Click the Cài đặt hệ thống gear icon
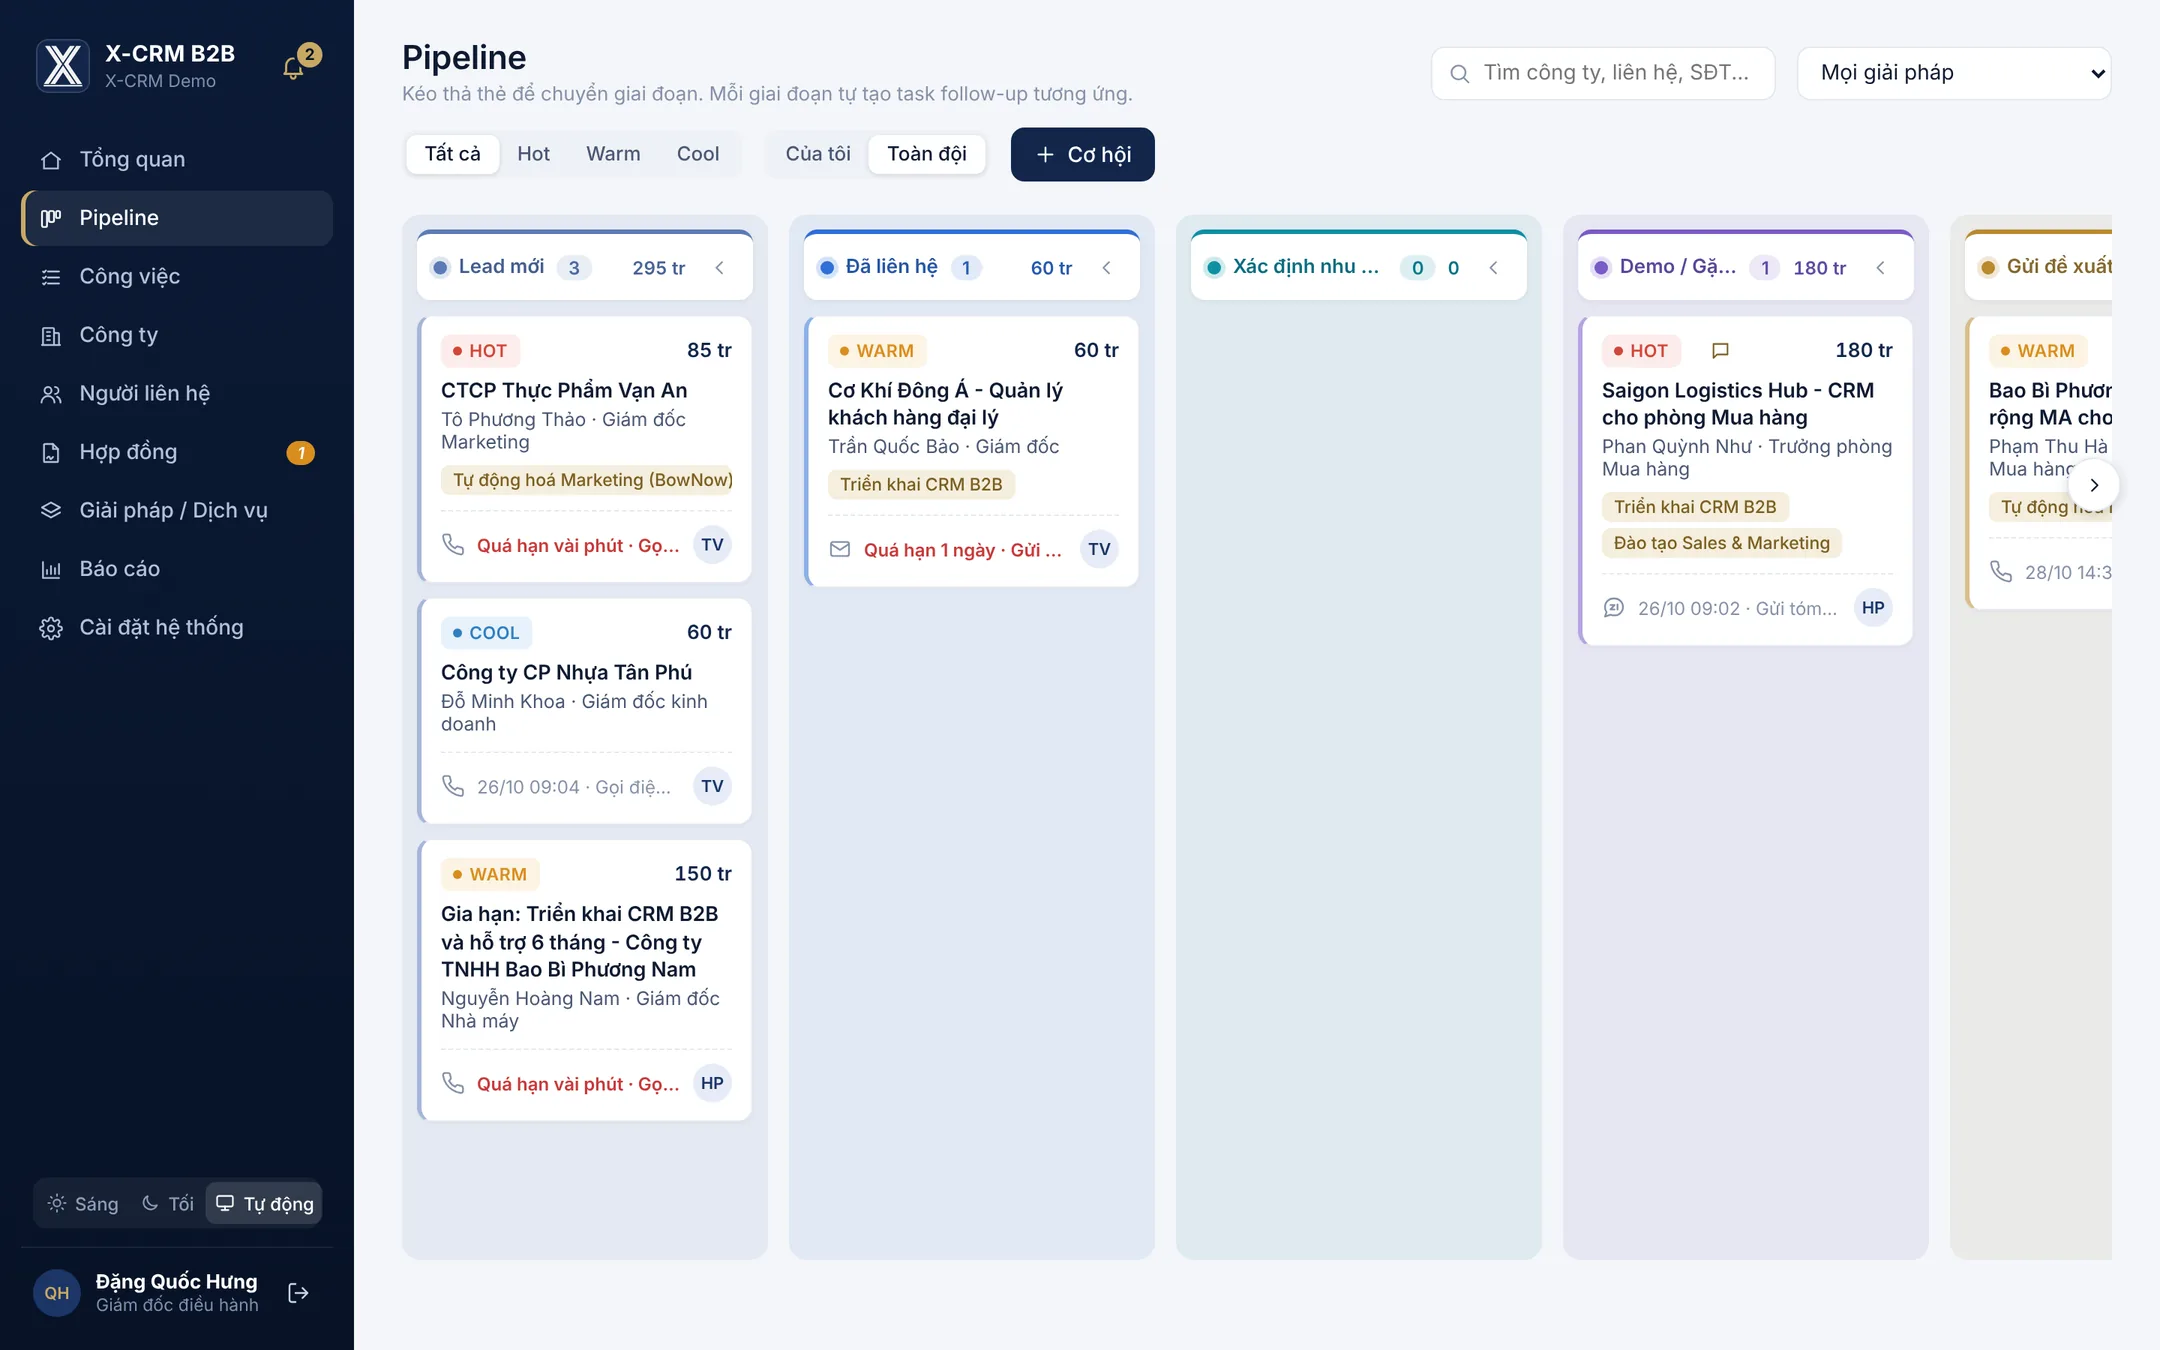 click(51, 628)
